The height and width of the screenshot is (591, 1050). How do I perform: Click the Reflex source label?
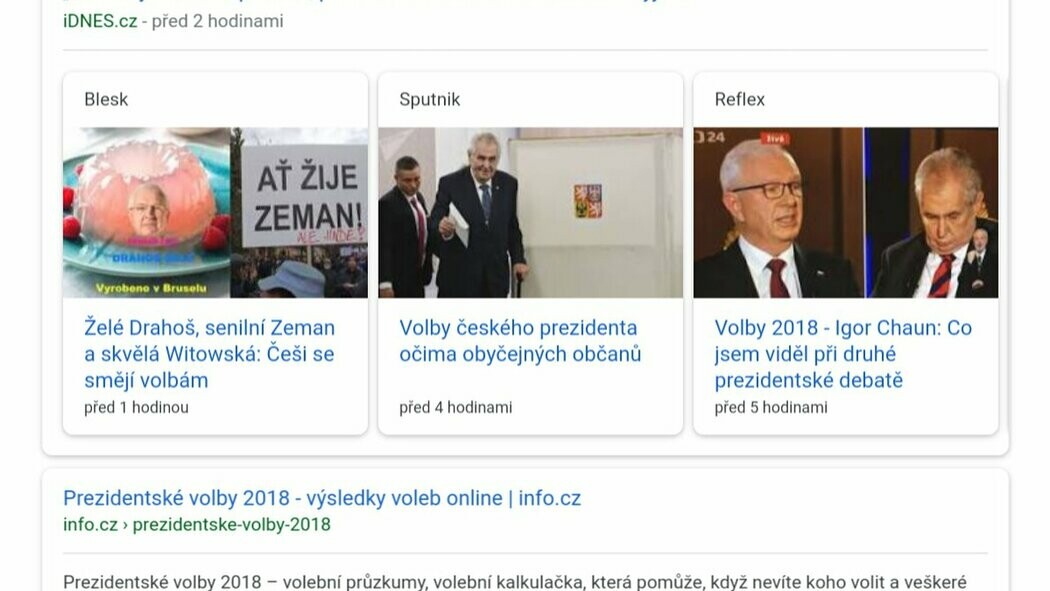click(739, 99)
